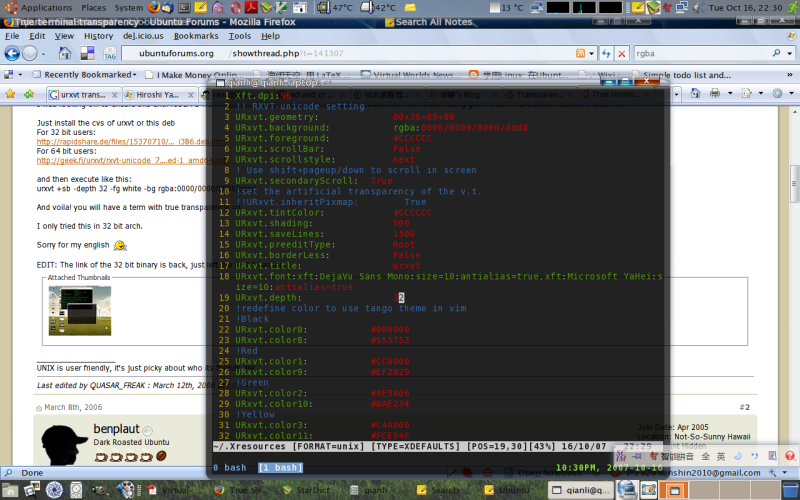Stop loading with the red X
Viewport: 800px width, 500px height.
(621, 53)
